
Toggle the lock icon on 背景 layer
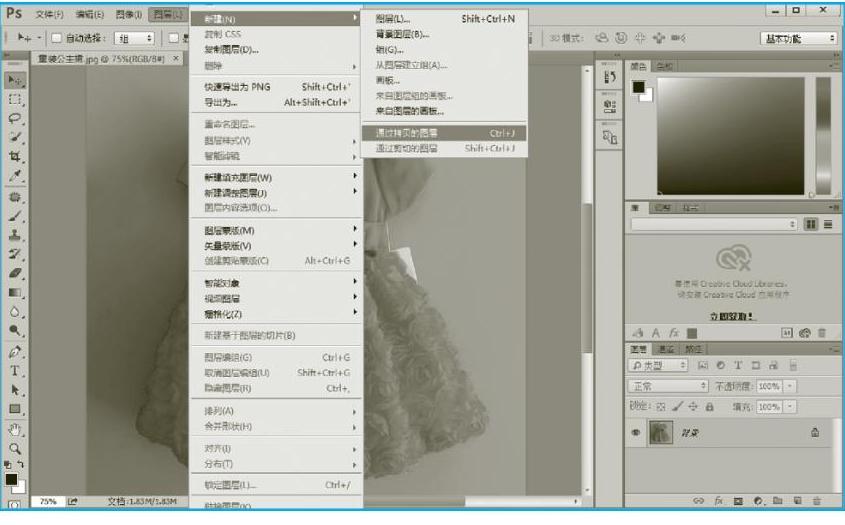tap(815, 432)
